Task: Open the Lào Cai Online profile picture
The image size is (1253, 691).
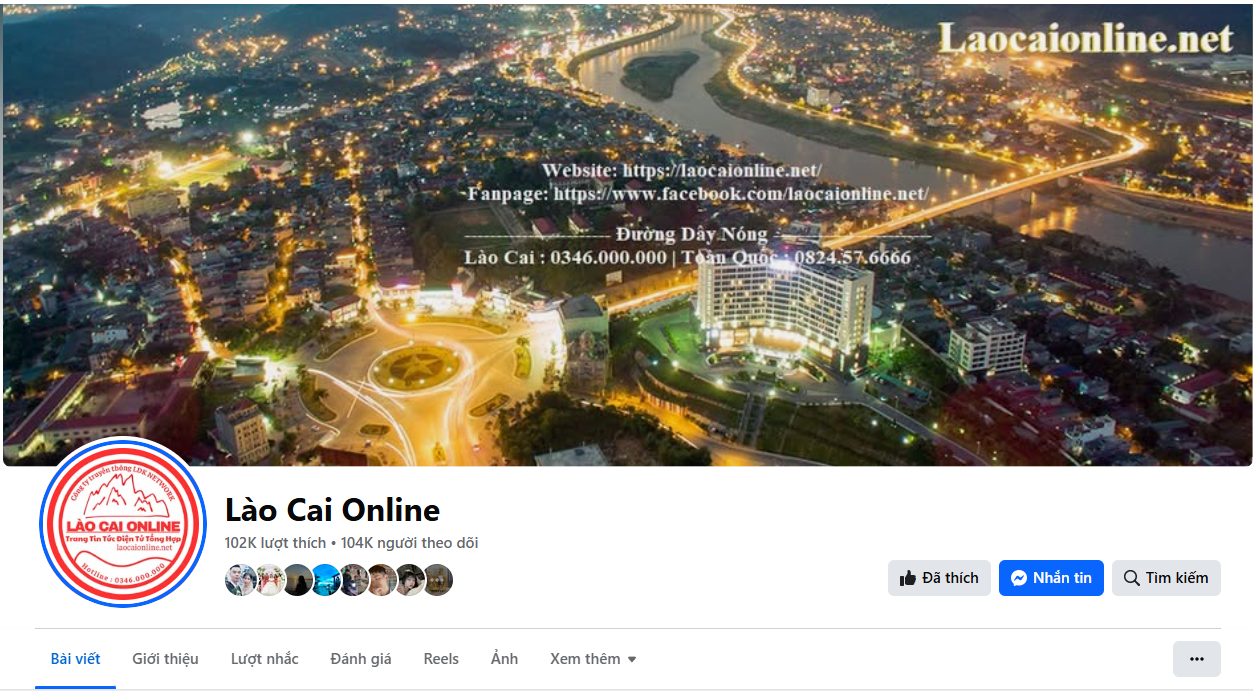Action: coord(123,523)
